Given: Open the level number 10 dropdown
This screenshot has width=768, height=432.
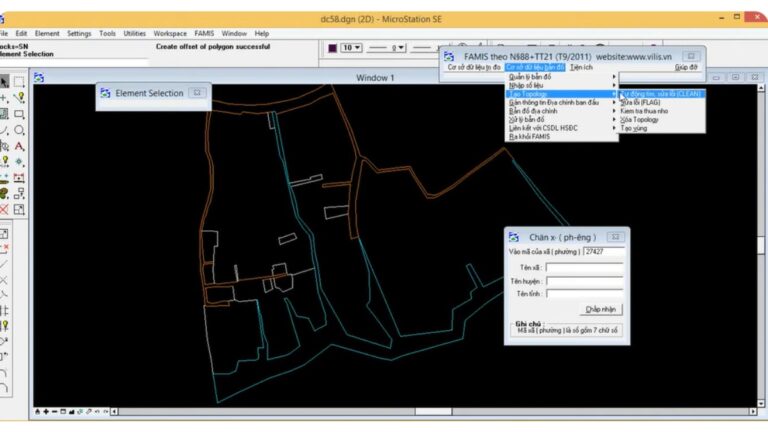Looking at the screenshot, I should click(x=351, y=47).
